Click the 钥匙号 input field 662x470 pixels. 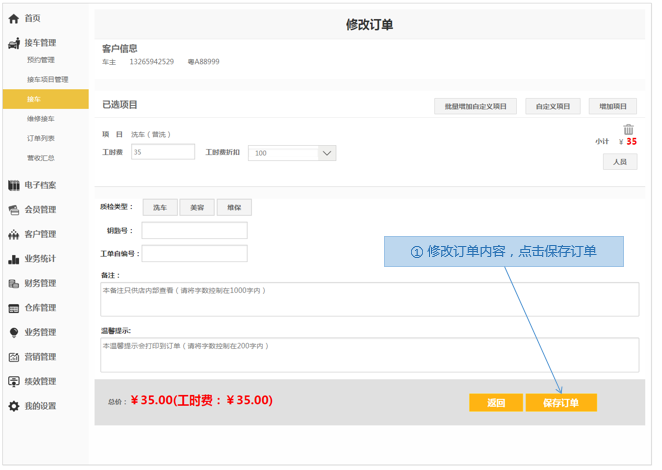pos(194,231)
